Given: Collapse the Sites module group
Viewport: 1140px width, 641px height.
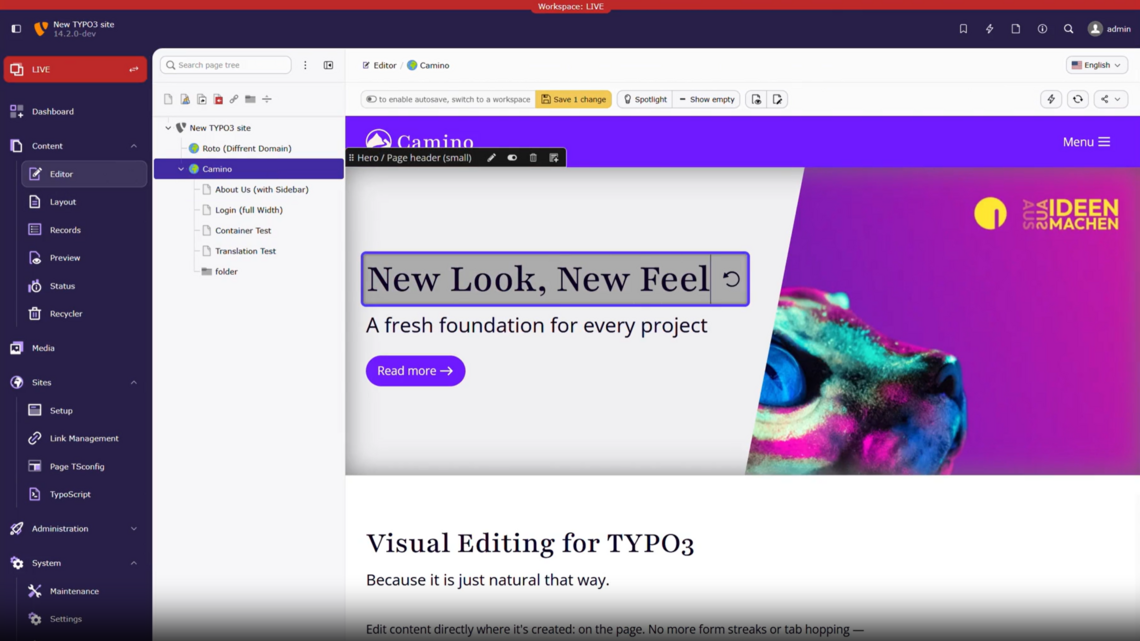Looking at the screenshot, I should coord(134,382).
